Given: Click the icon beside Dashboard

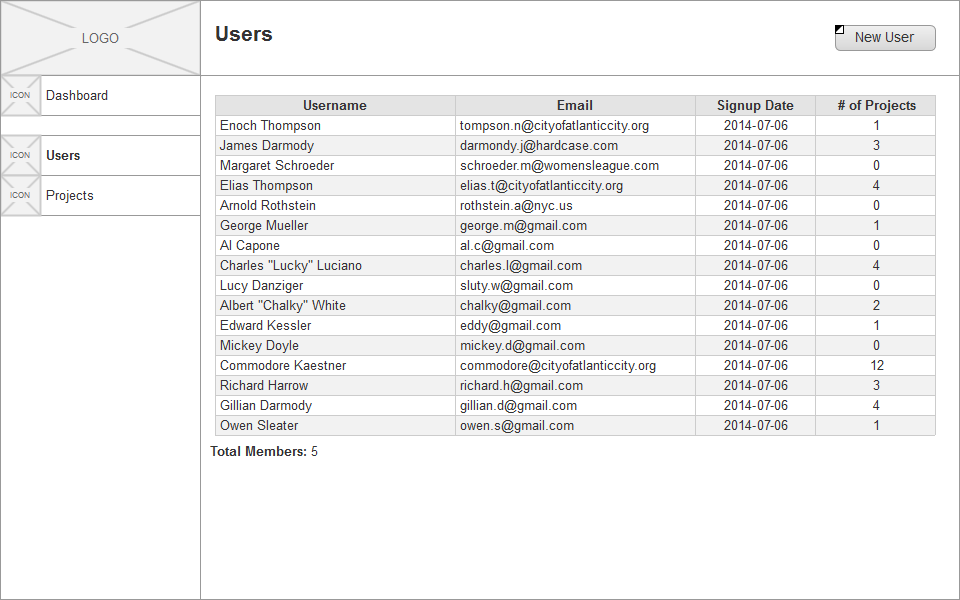Looking at the screenshot, I should (x=21, y=96).
